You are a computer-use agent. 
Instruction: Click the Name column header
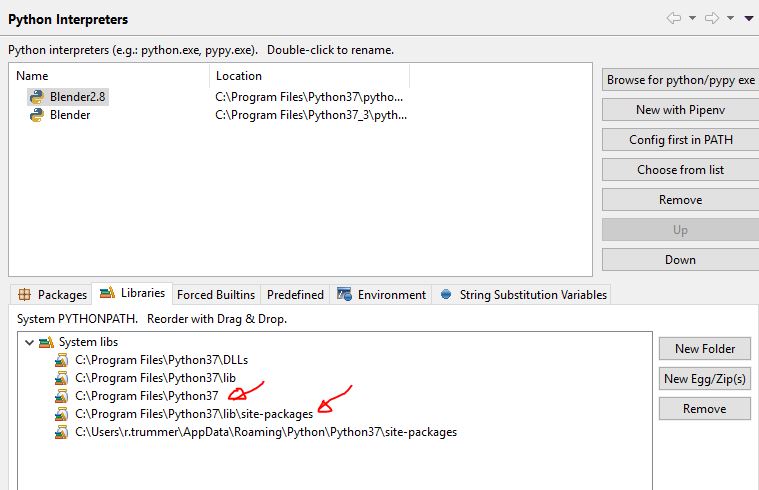click(109, 76)
